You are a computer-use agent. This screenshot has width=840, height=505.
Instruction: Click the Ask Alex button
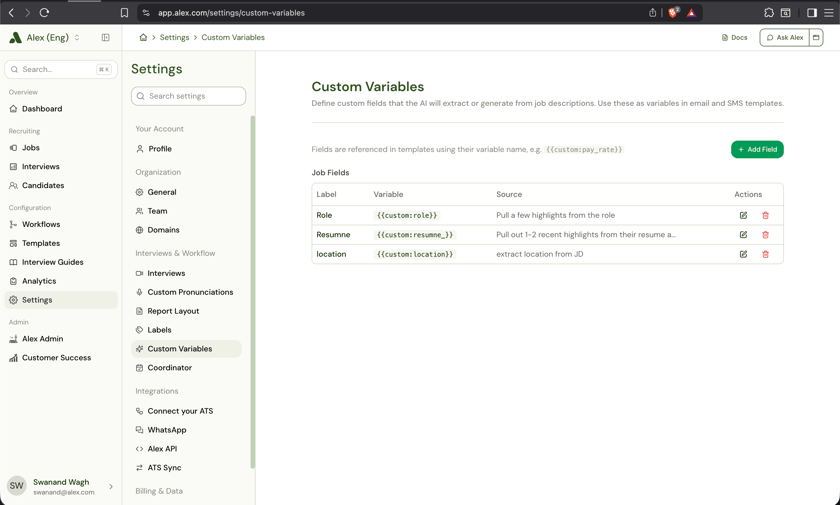784,37
